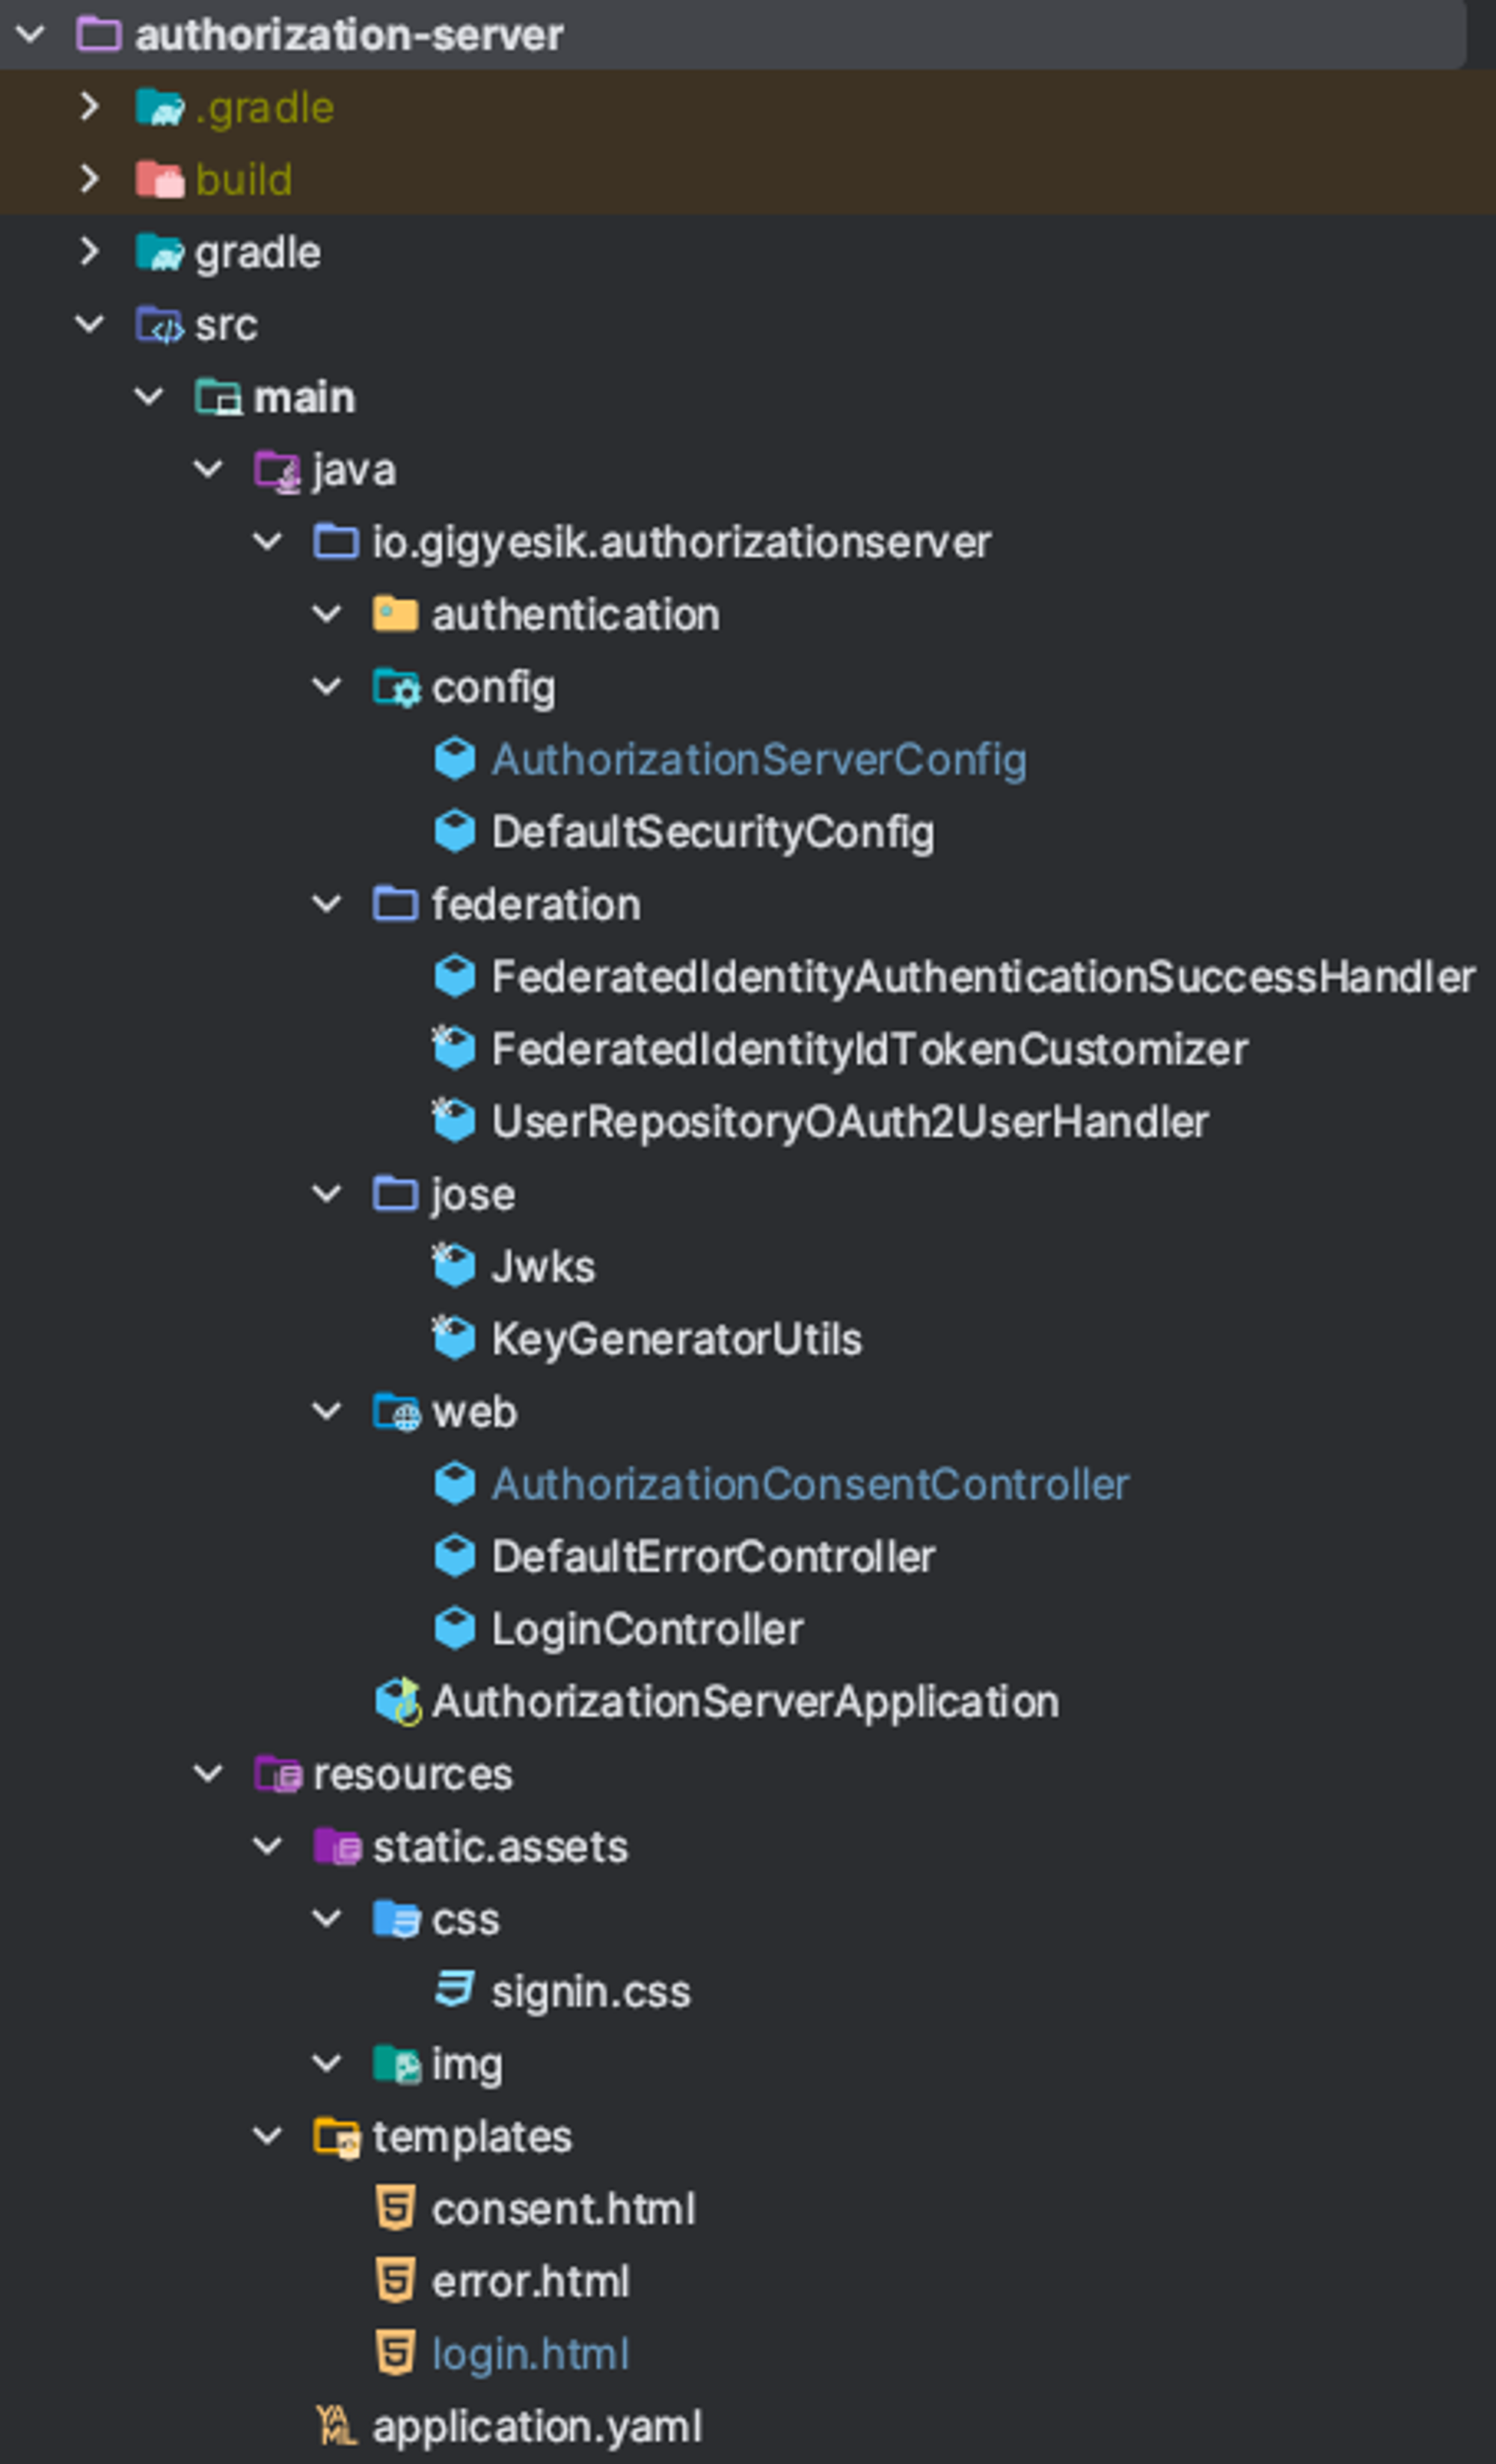Click the application.yaml YAML file icon
This screenshot has width=1496, height=2464.
click(336, 2426)
